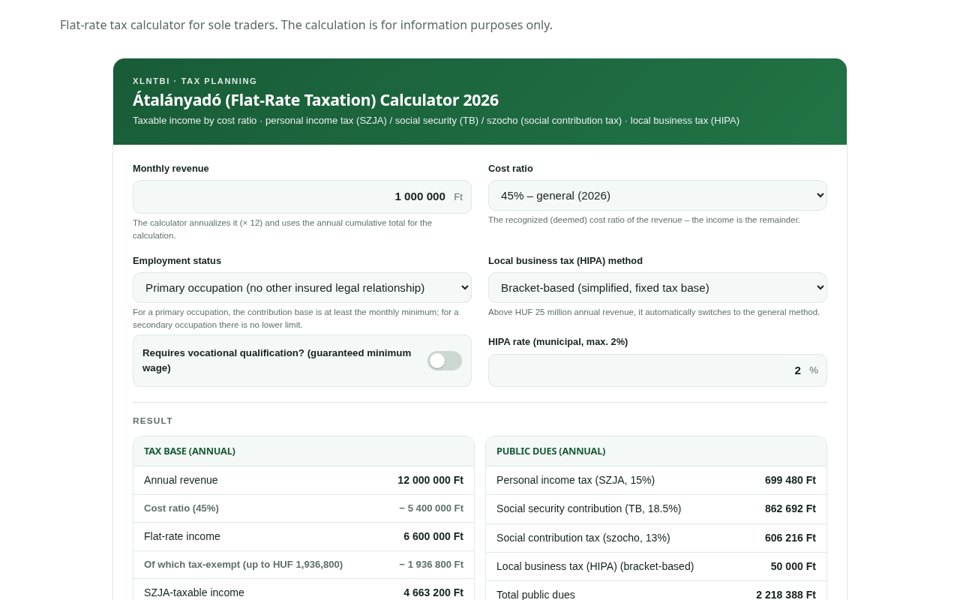Image resolution: width=960 pixels, height=600 pixels.
Task: Click the Social security contribution value 862 692 Ft
Action: click(790, 508)
